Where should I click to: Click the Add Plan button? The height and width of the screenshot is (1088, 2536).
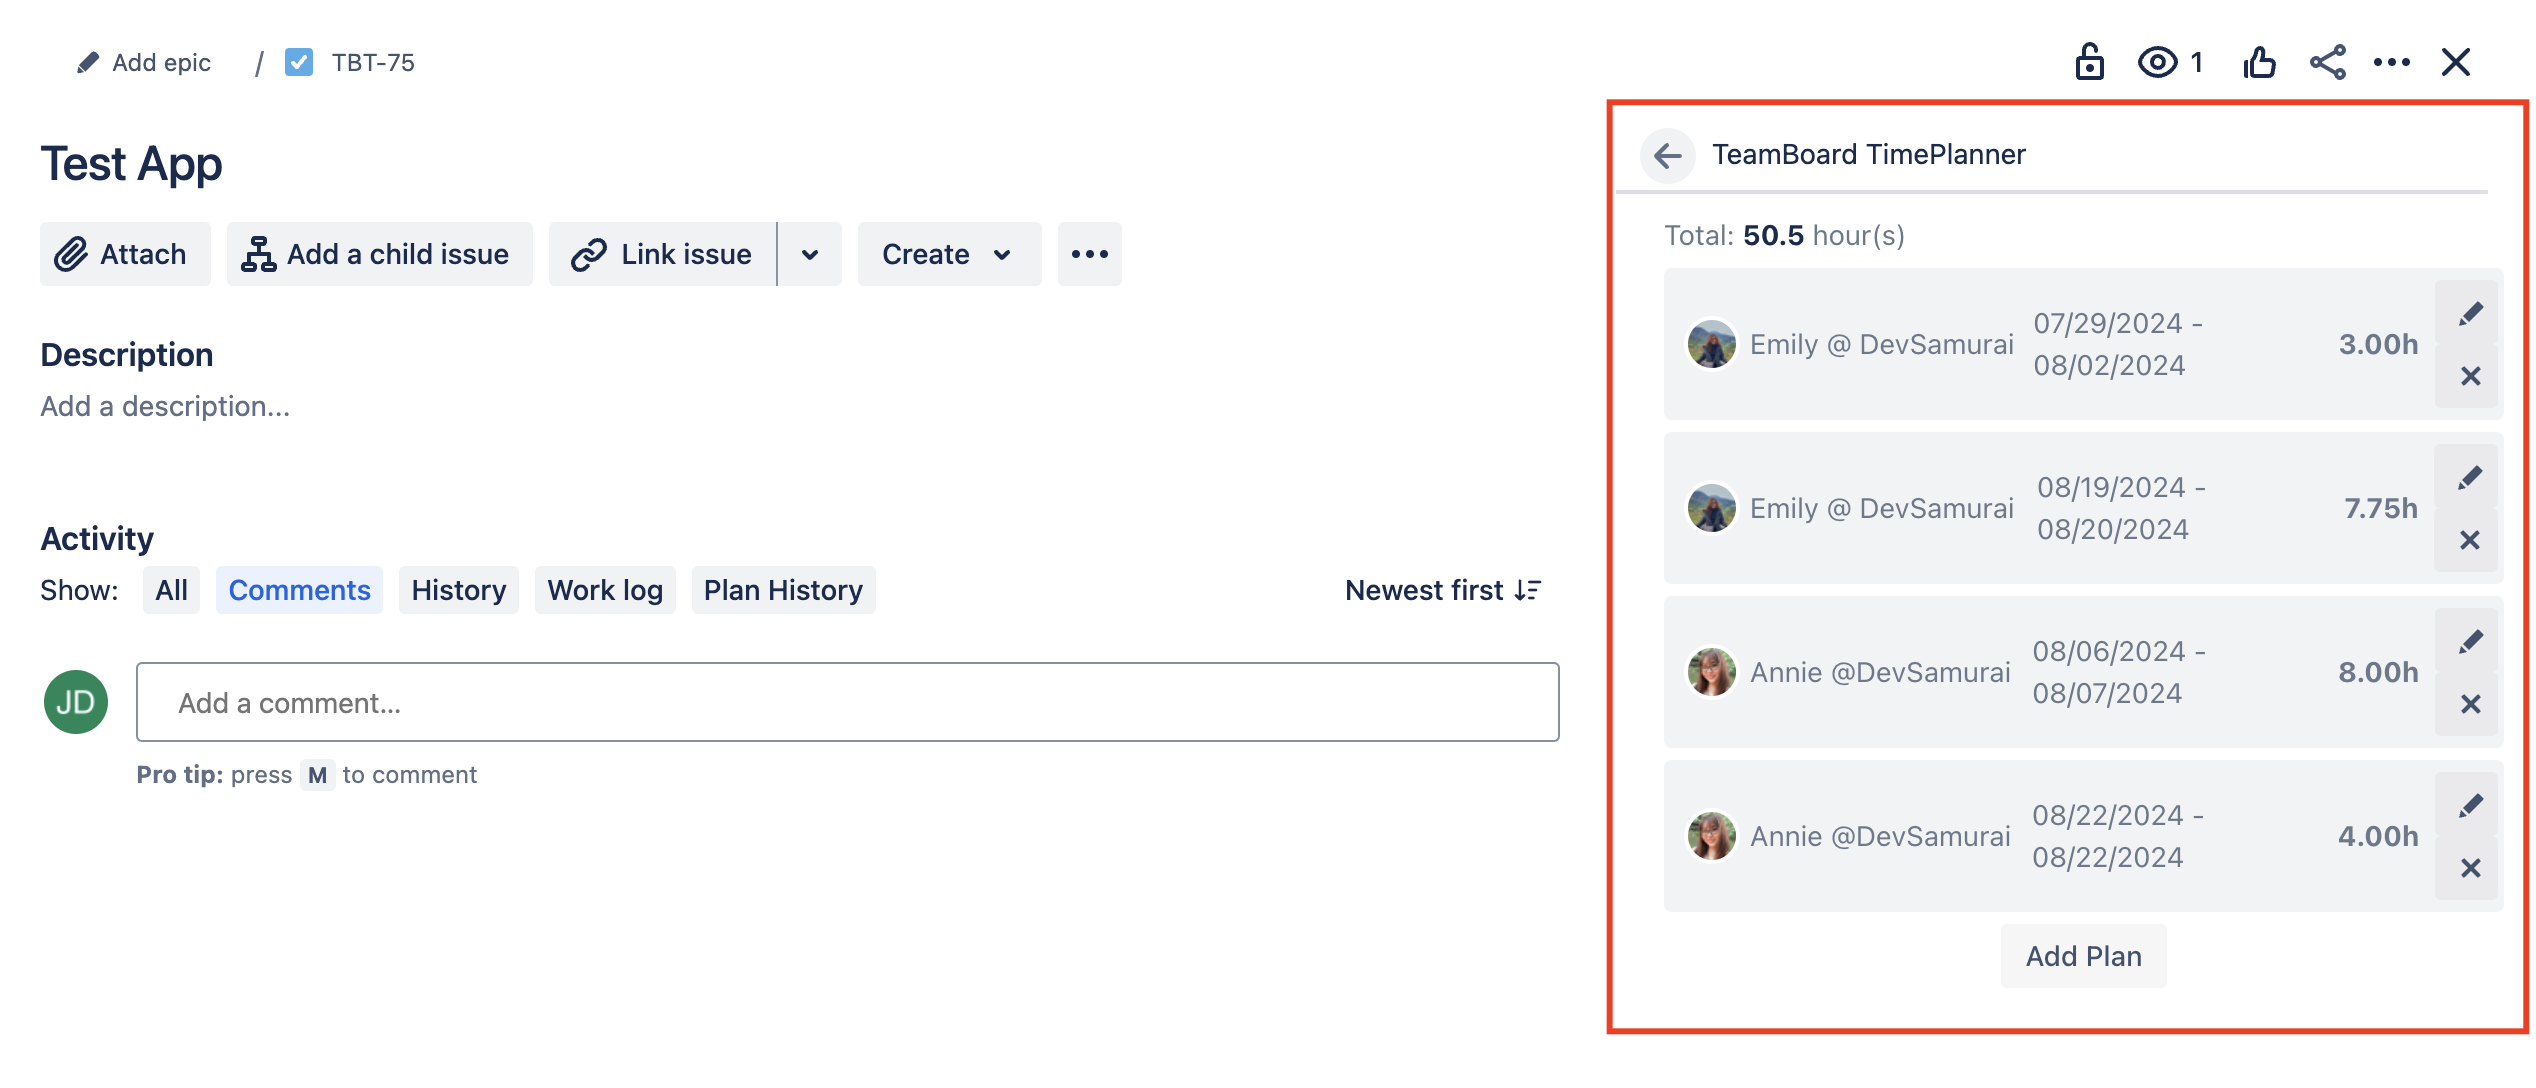click(2083, 957)
